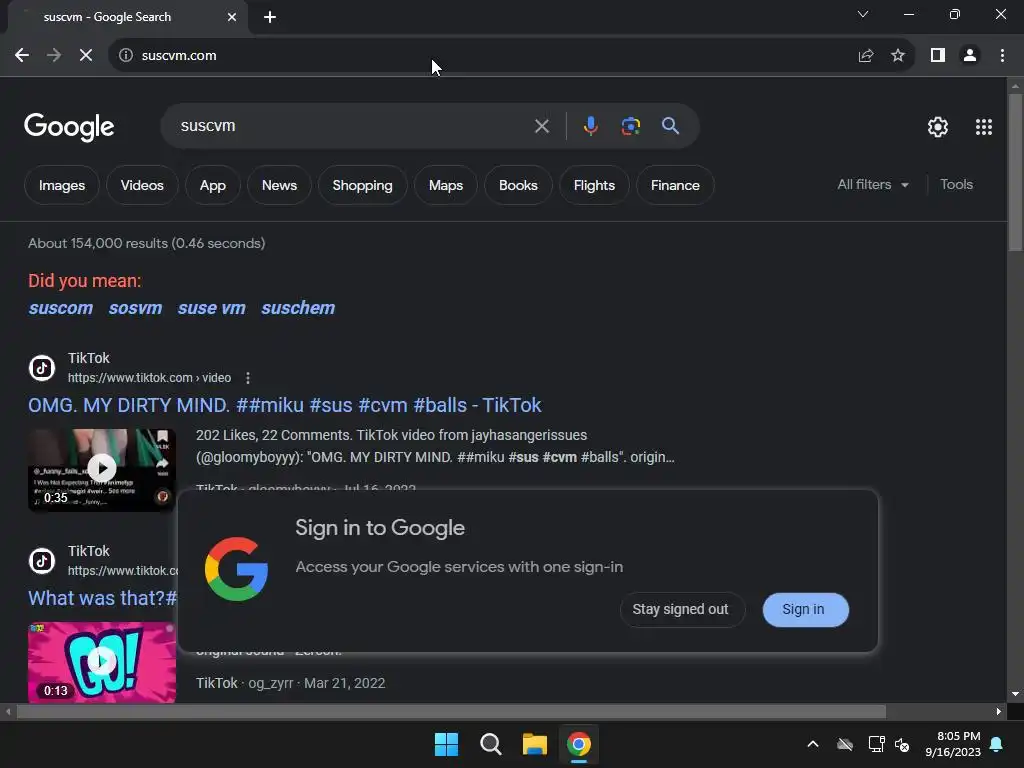Filter results by App

[x=212, y=185]
